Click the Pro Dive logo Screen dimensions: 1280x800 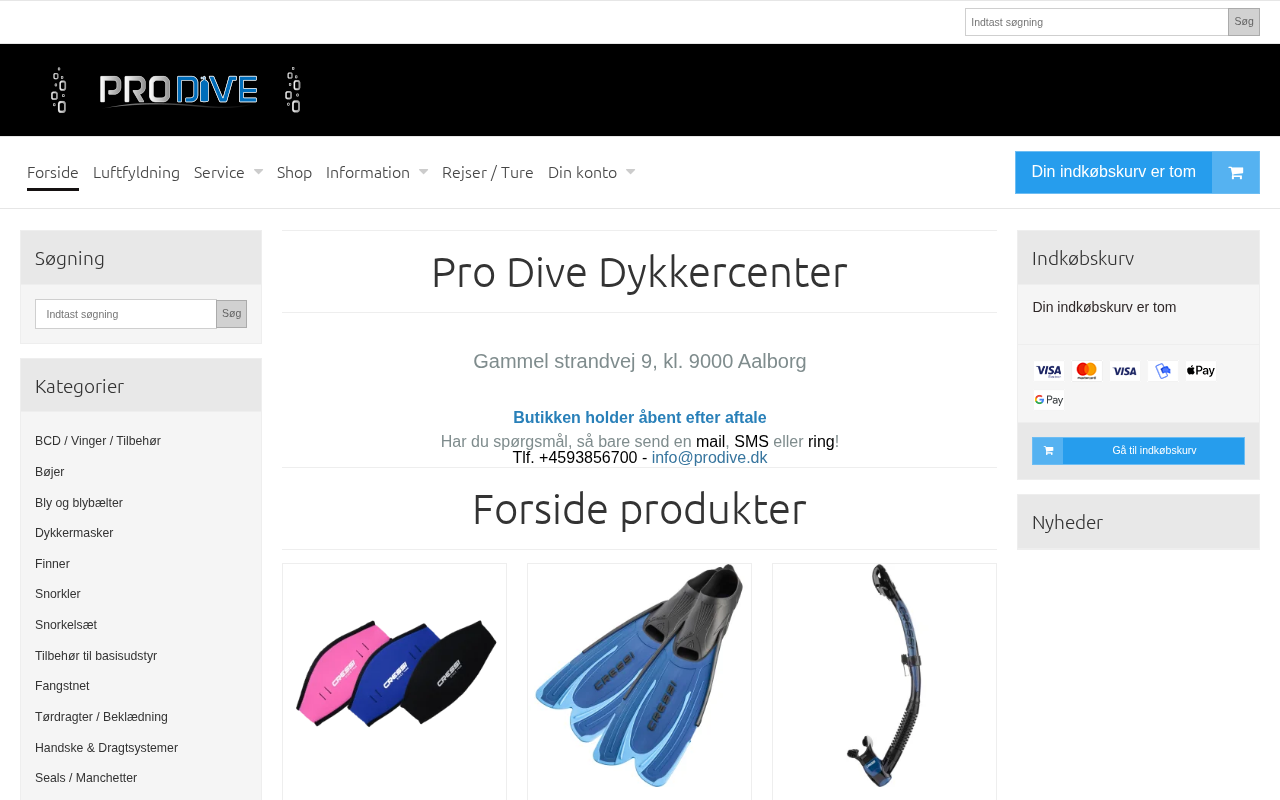click(x=176, y=90)
